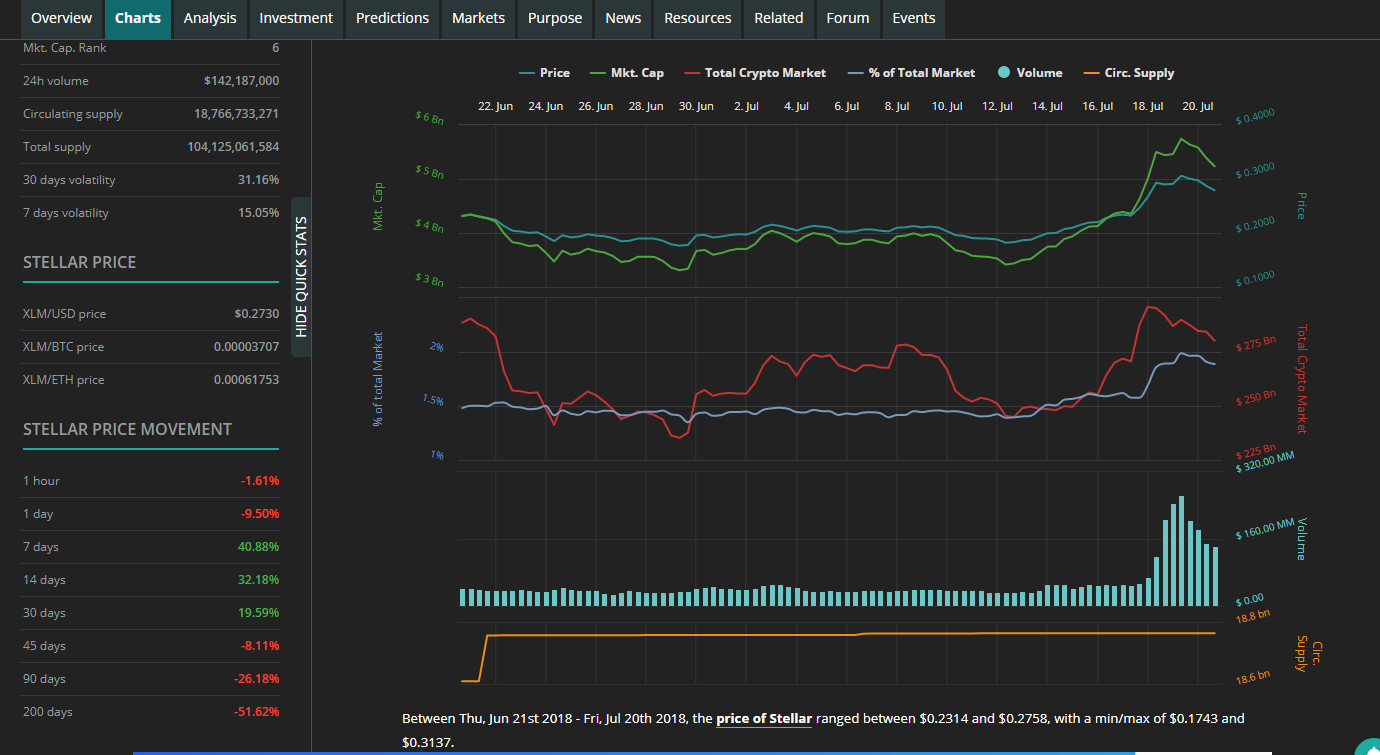Screen dimensions: 1380x755
Task: Click the XLM/ETH price 0.00061753
Action: [x=246, y=380]
